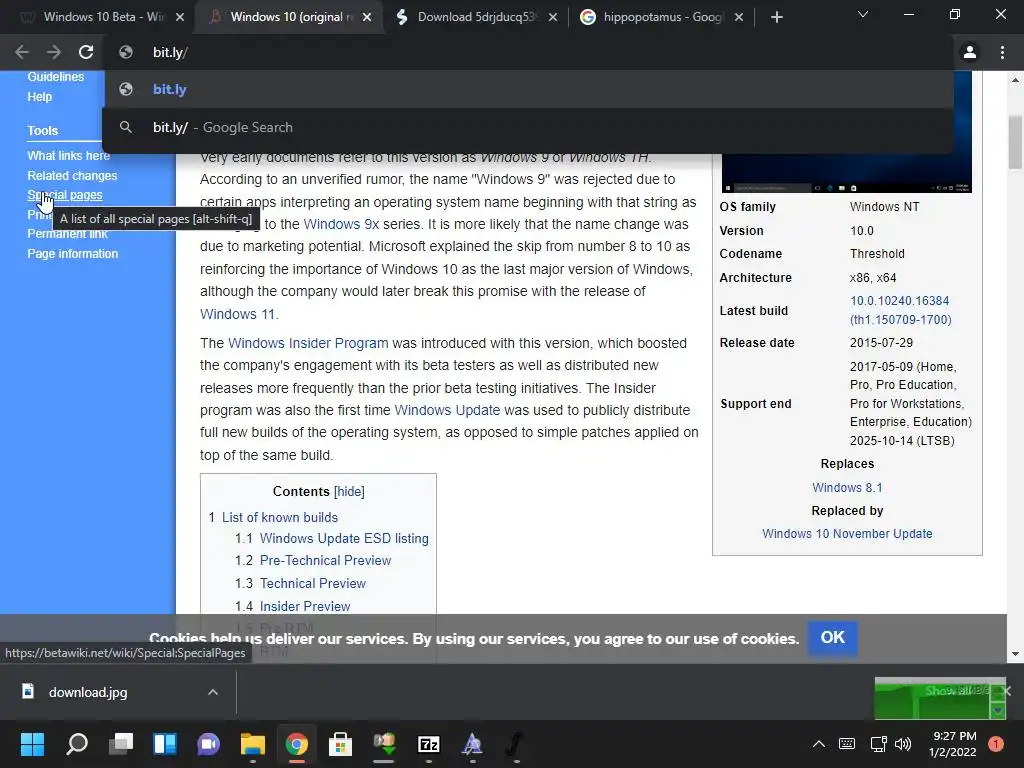Jump to Windows Update ESD listing section
This screenshot has height=768, width=1024.
point(344,538)
